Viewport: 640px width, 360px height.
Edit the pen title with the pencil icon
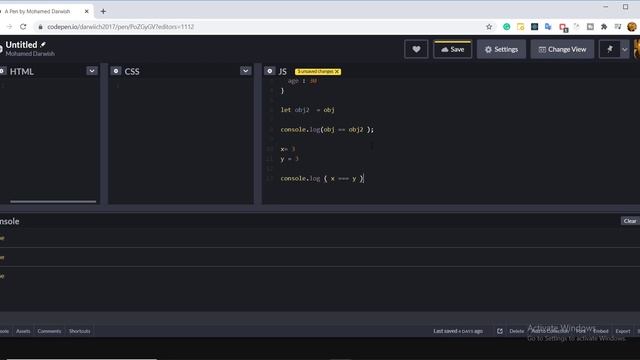tap(43, 44)
